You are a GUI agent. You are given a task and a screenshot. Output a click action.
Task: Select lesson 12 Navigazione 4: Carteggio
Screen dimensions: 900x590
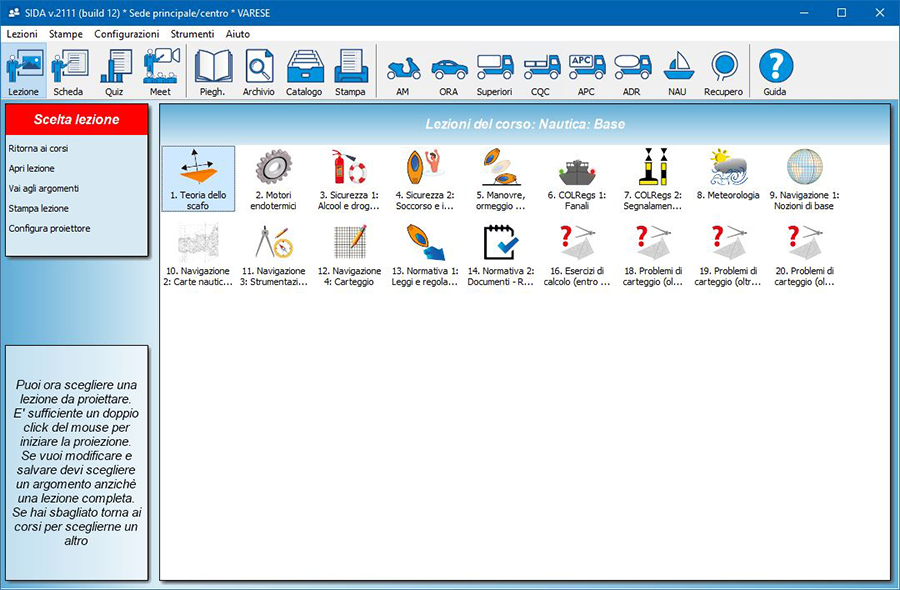tap(349, 252)
